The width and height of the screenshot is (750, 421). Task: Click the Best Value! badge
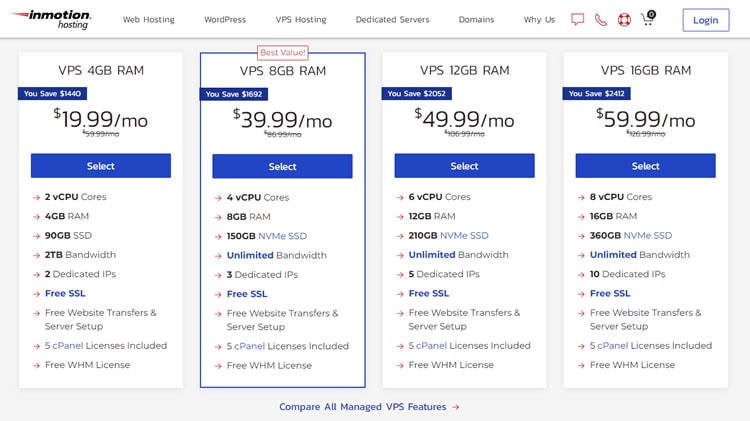pos(283,53)
